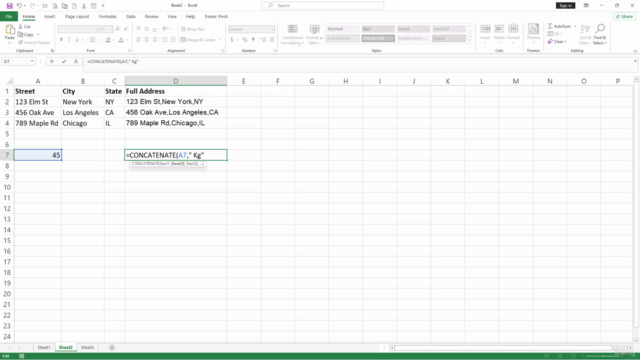Viewport: 640px width, 360px height.
Task: Switch to the Sheet1 tab
Action: tap(44, 347)
